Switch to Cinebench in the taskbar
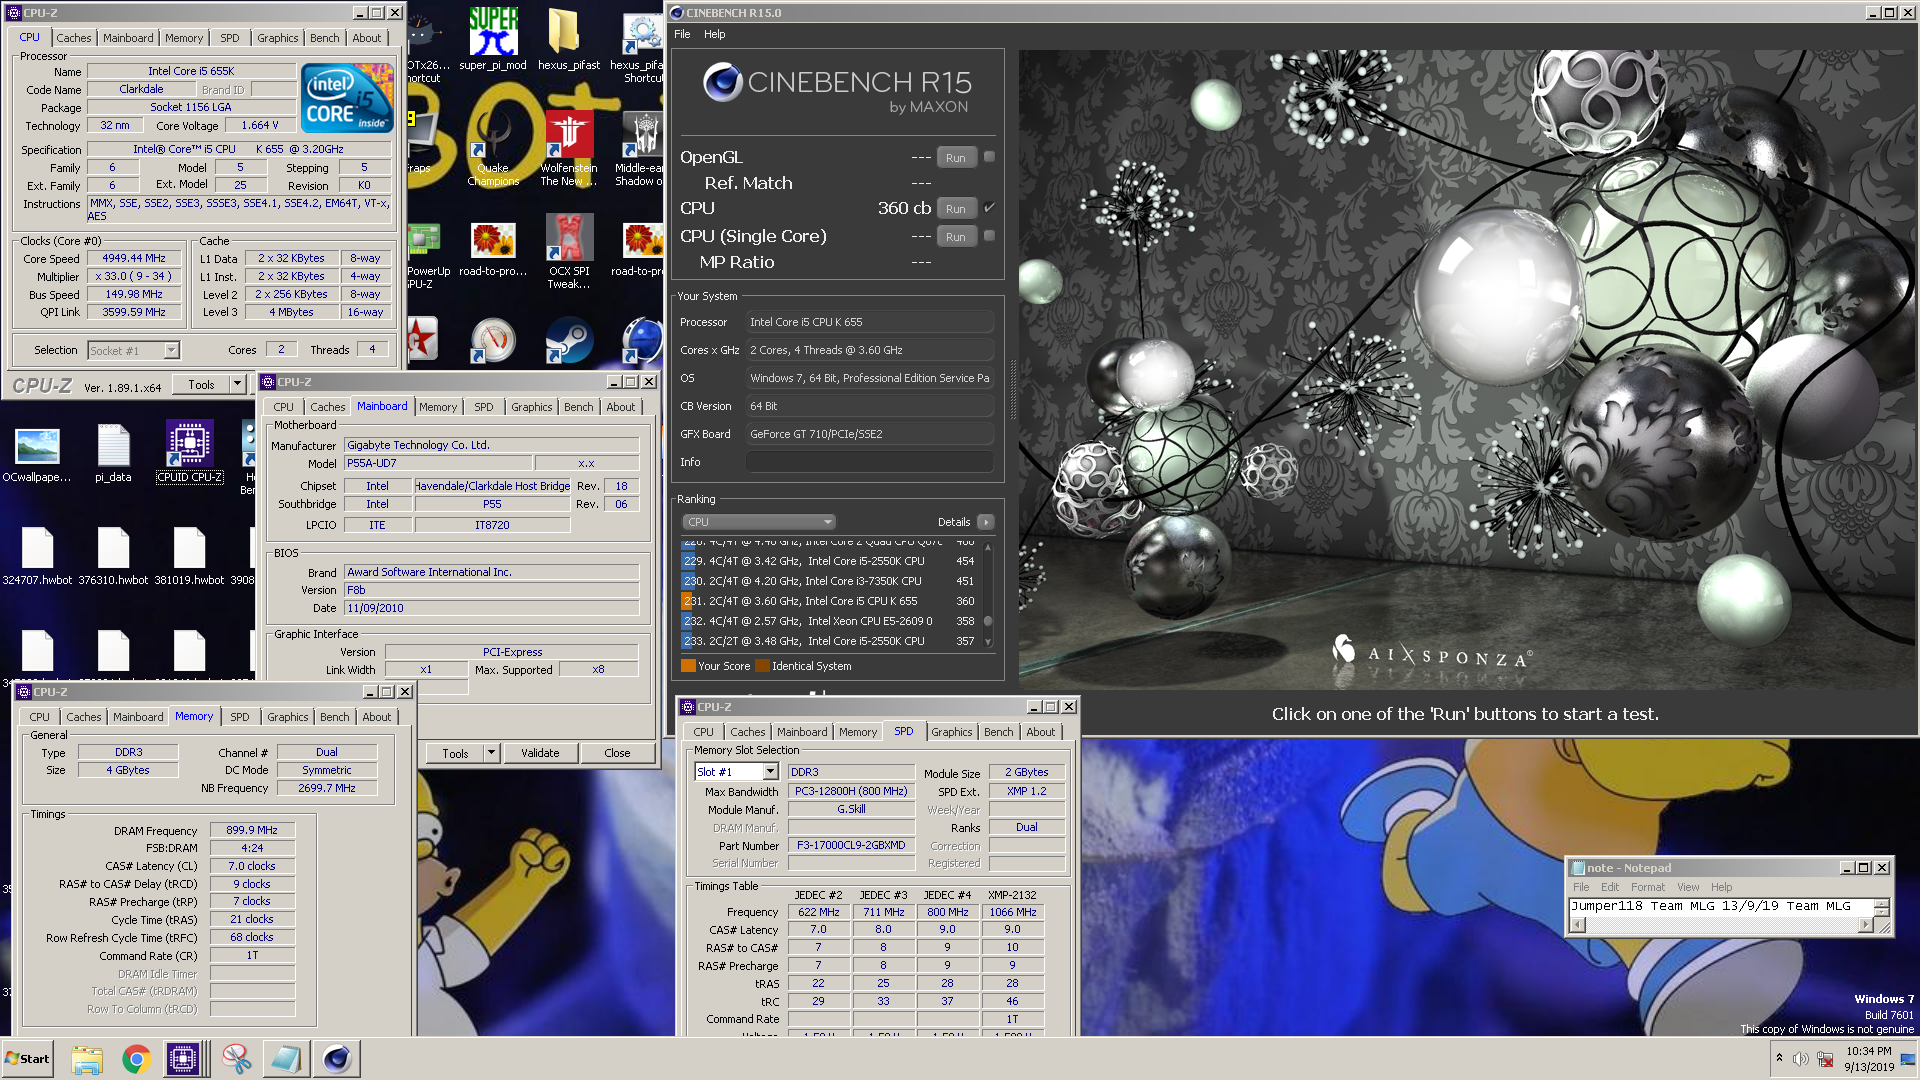 coord(337,1059)
